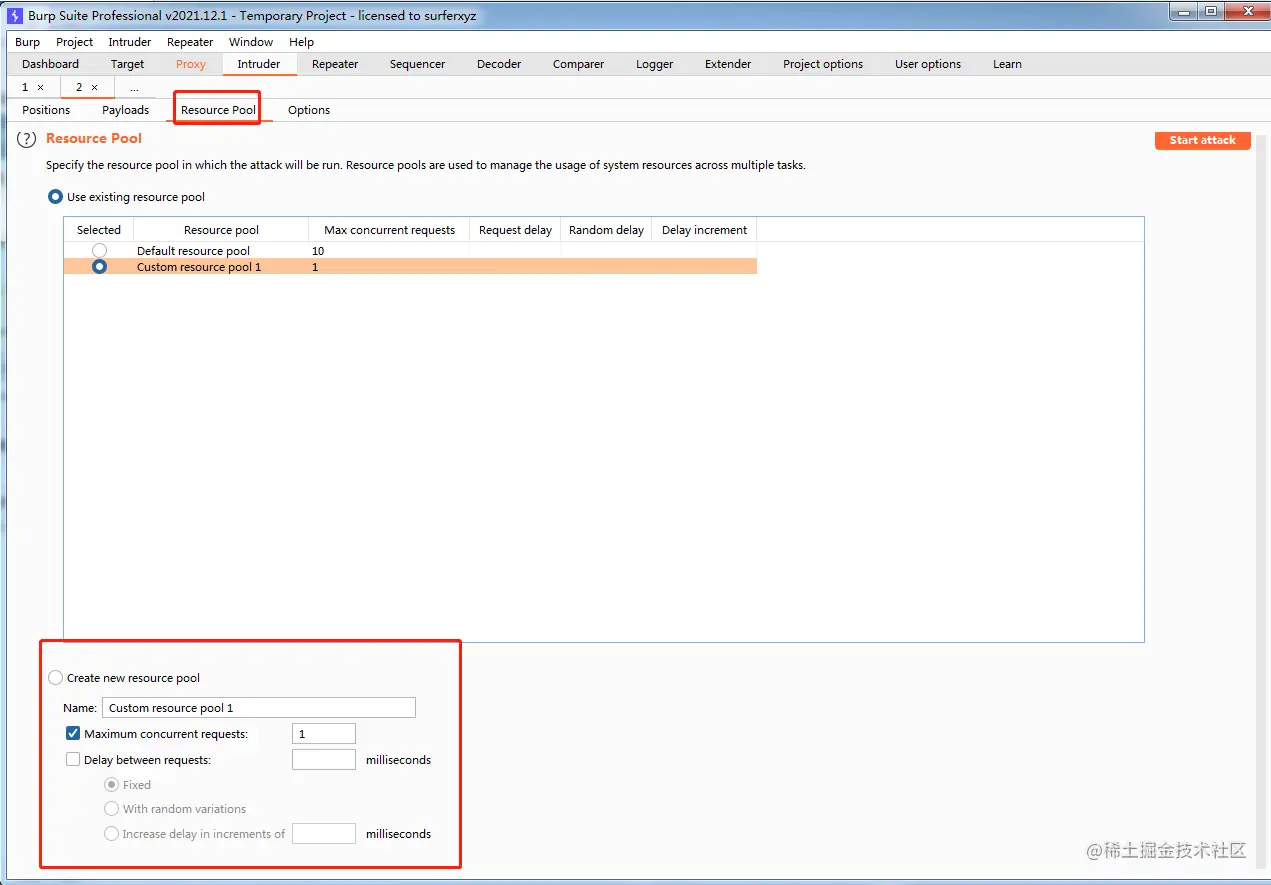The height and width of the screenshot is (885, 1271).
Task: Open the User options tab
Action: (x=928, y=64)
